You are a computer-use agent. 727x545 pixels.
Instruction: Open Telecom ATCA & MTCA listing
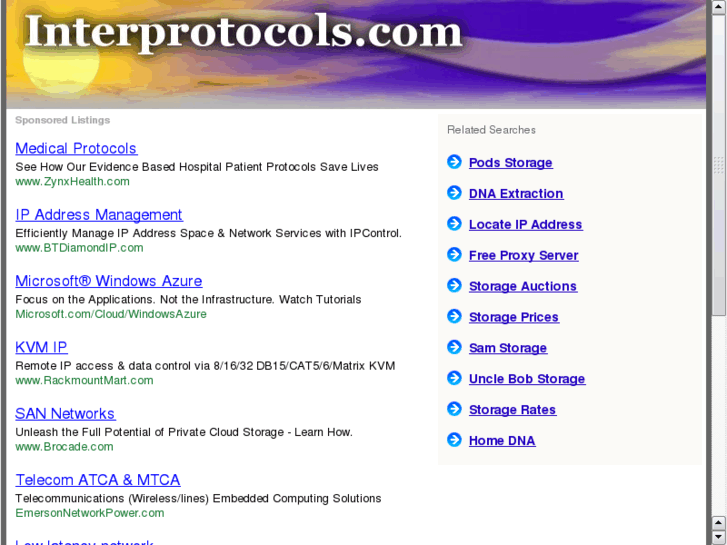(x=98, y=480)
